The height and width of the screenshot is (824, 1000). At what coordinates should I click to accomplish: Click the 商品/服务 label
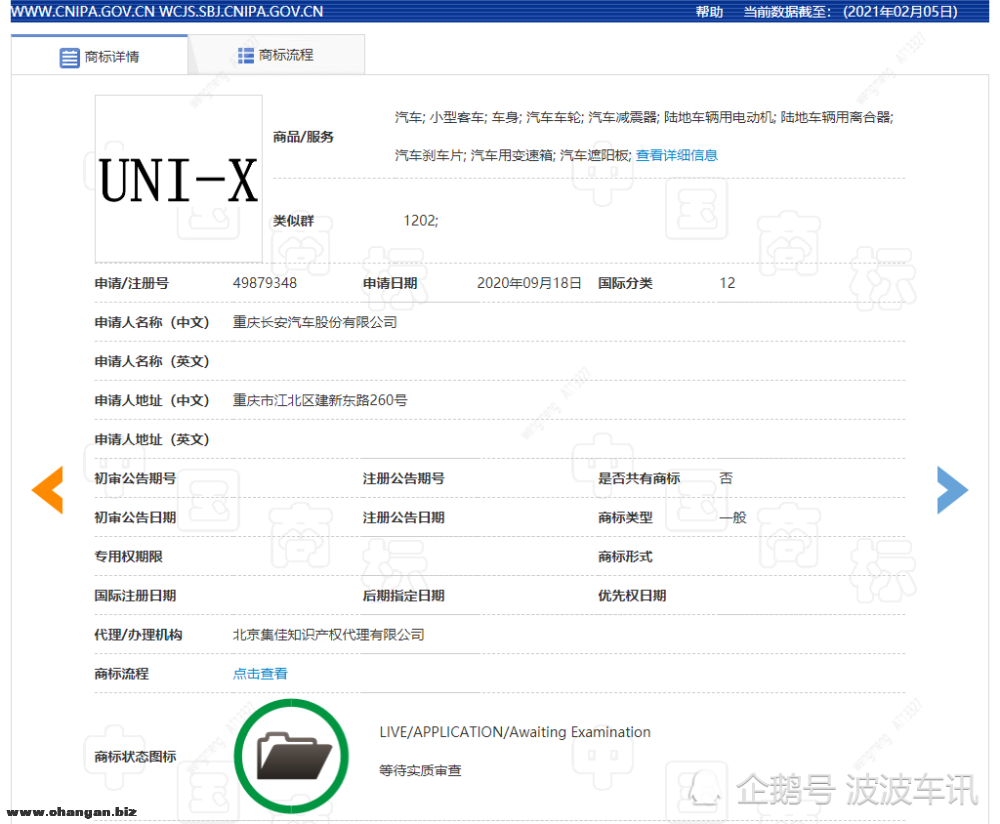[x=304, y=136]
